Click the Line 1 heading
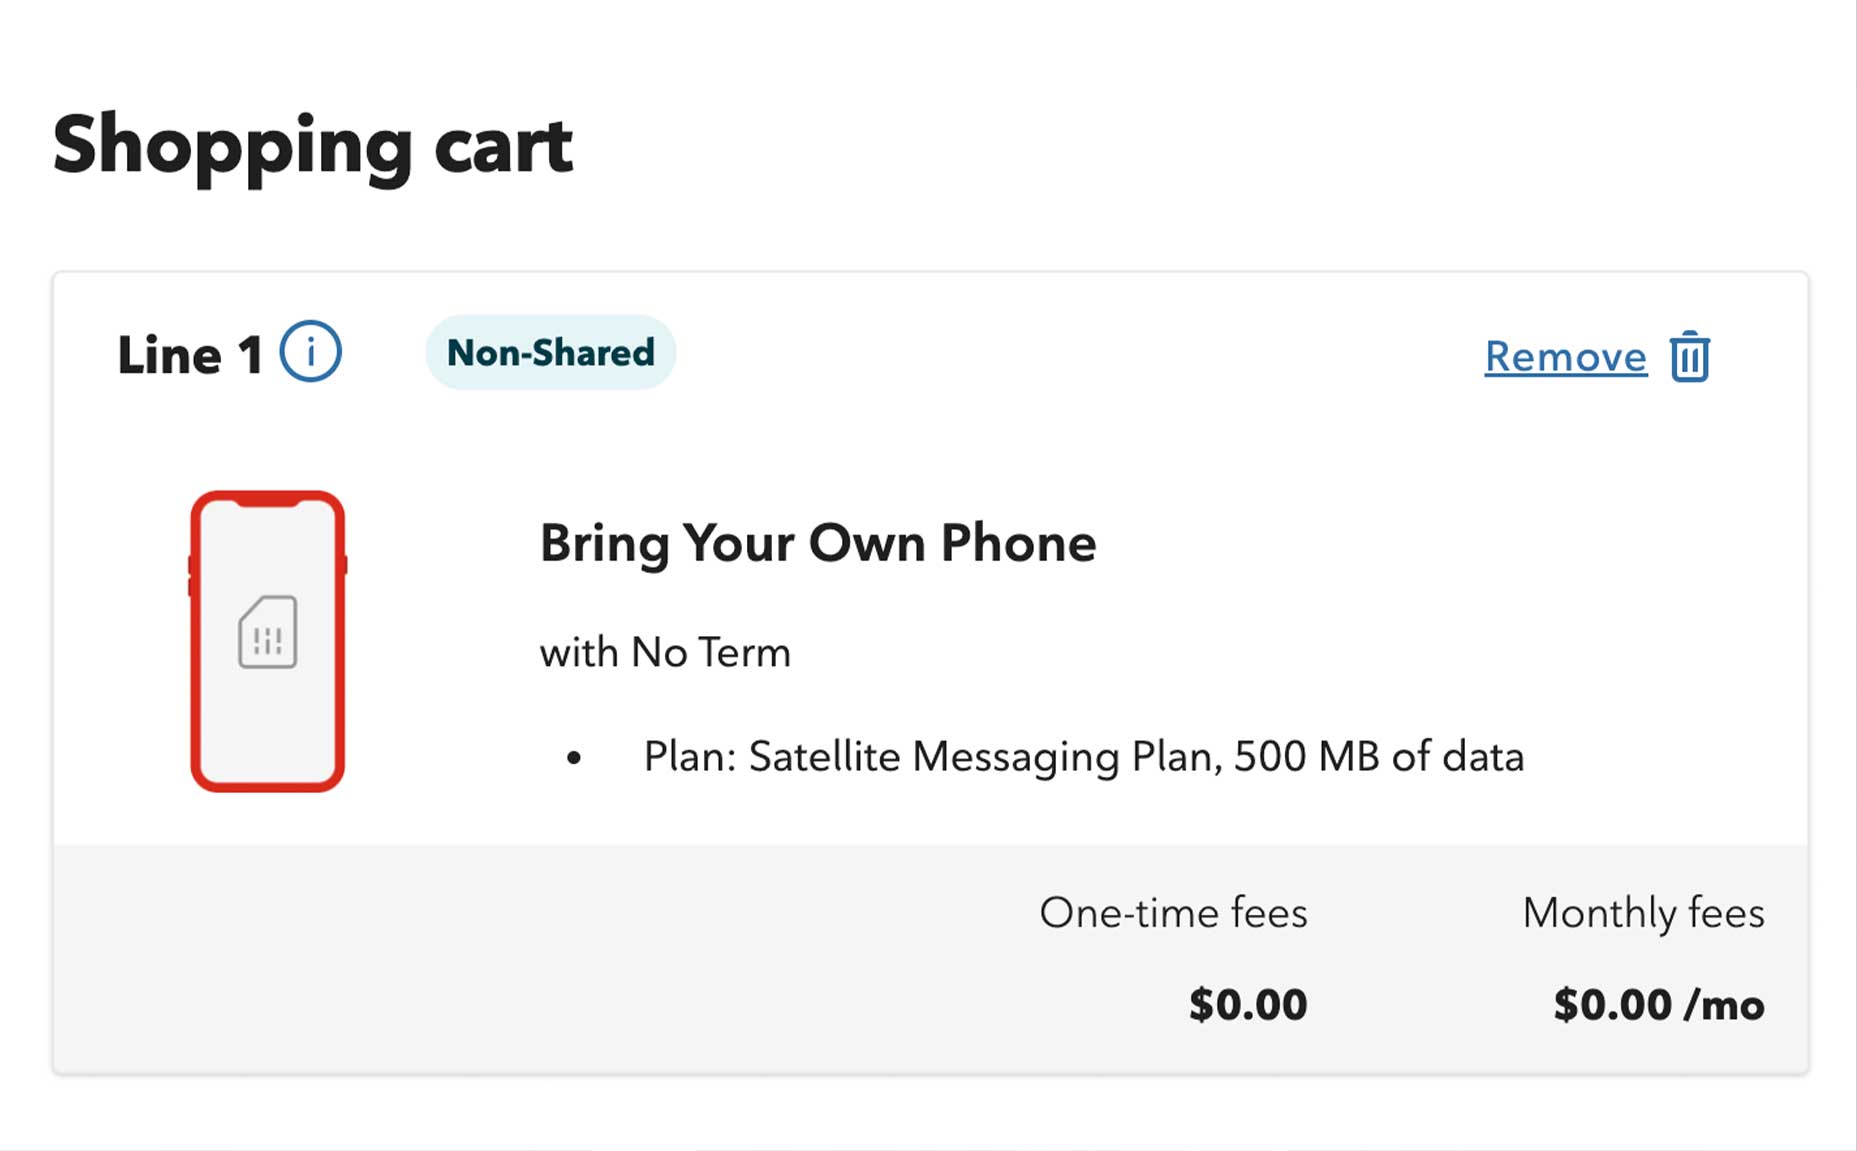The image size is (1857, 1151). pos(189,355)
